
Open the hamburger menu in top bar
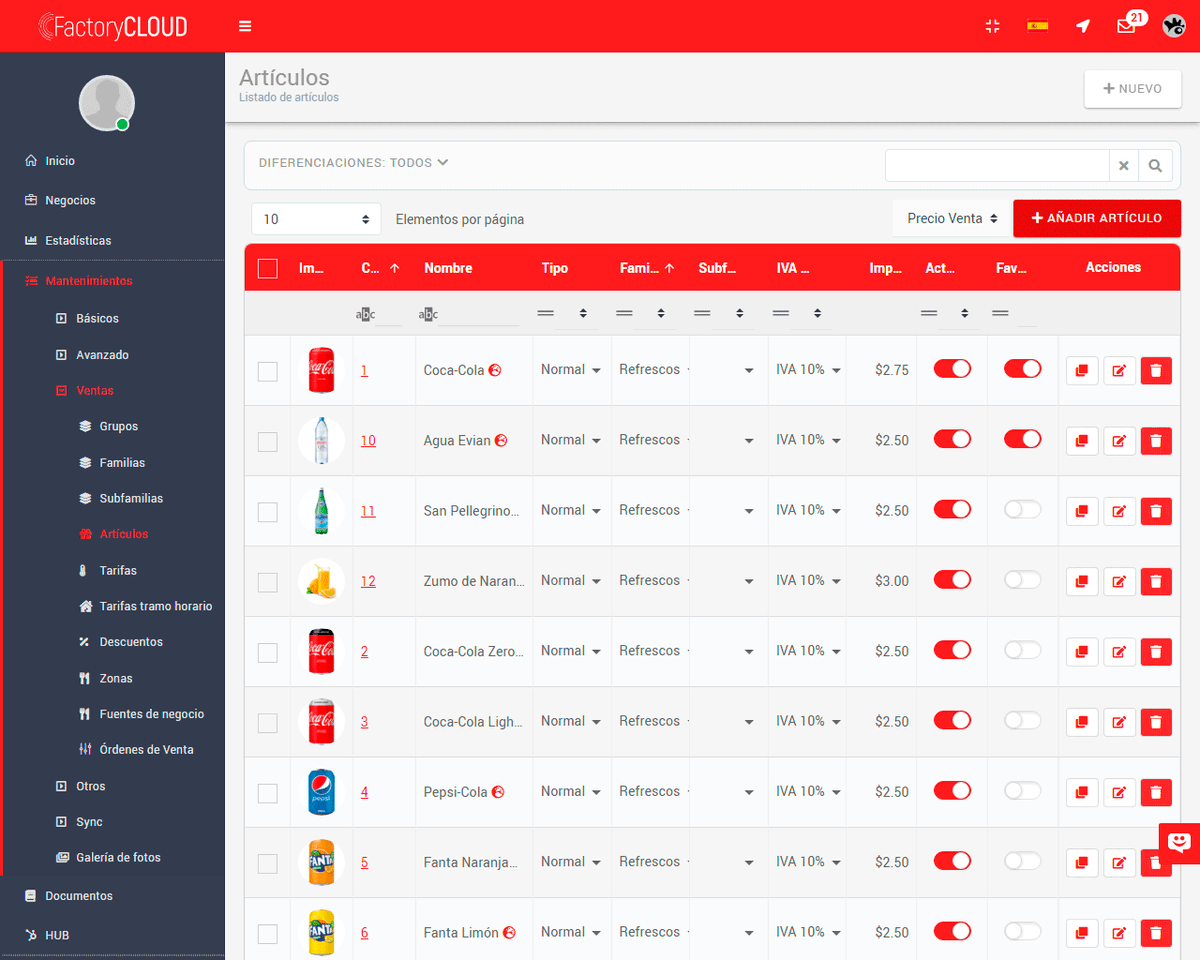tap(245, 26)
